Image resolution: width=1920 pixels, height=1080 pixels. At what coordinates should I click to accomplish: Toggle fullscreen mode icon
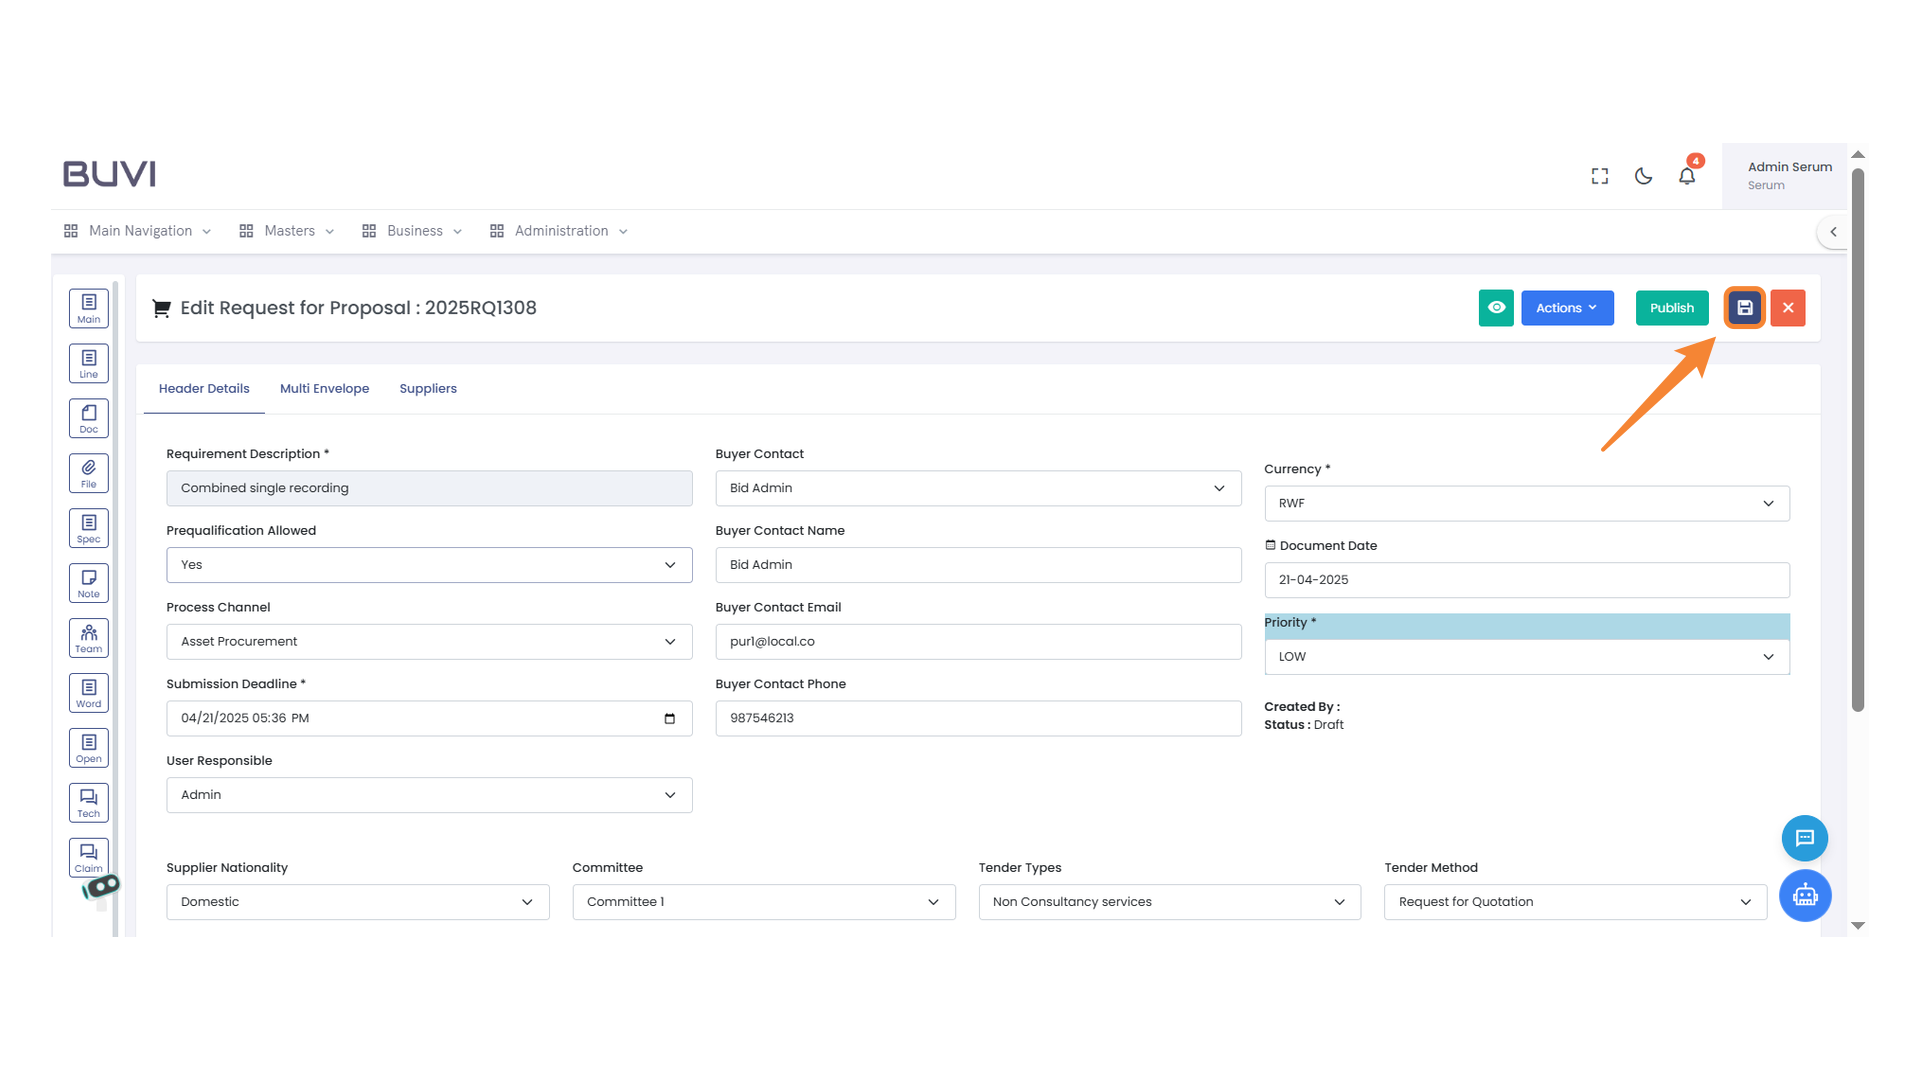coord(1600,176)
